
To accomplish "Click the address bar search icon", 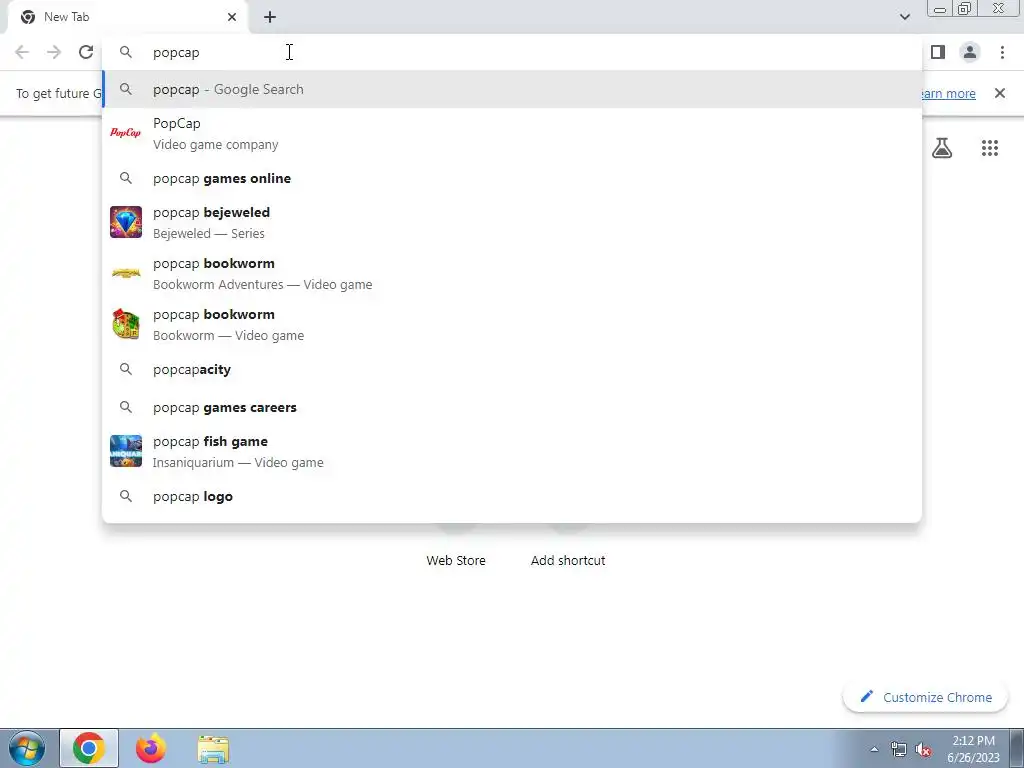I will click(125, 52).
